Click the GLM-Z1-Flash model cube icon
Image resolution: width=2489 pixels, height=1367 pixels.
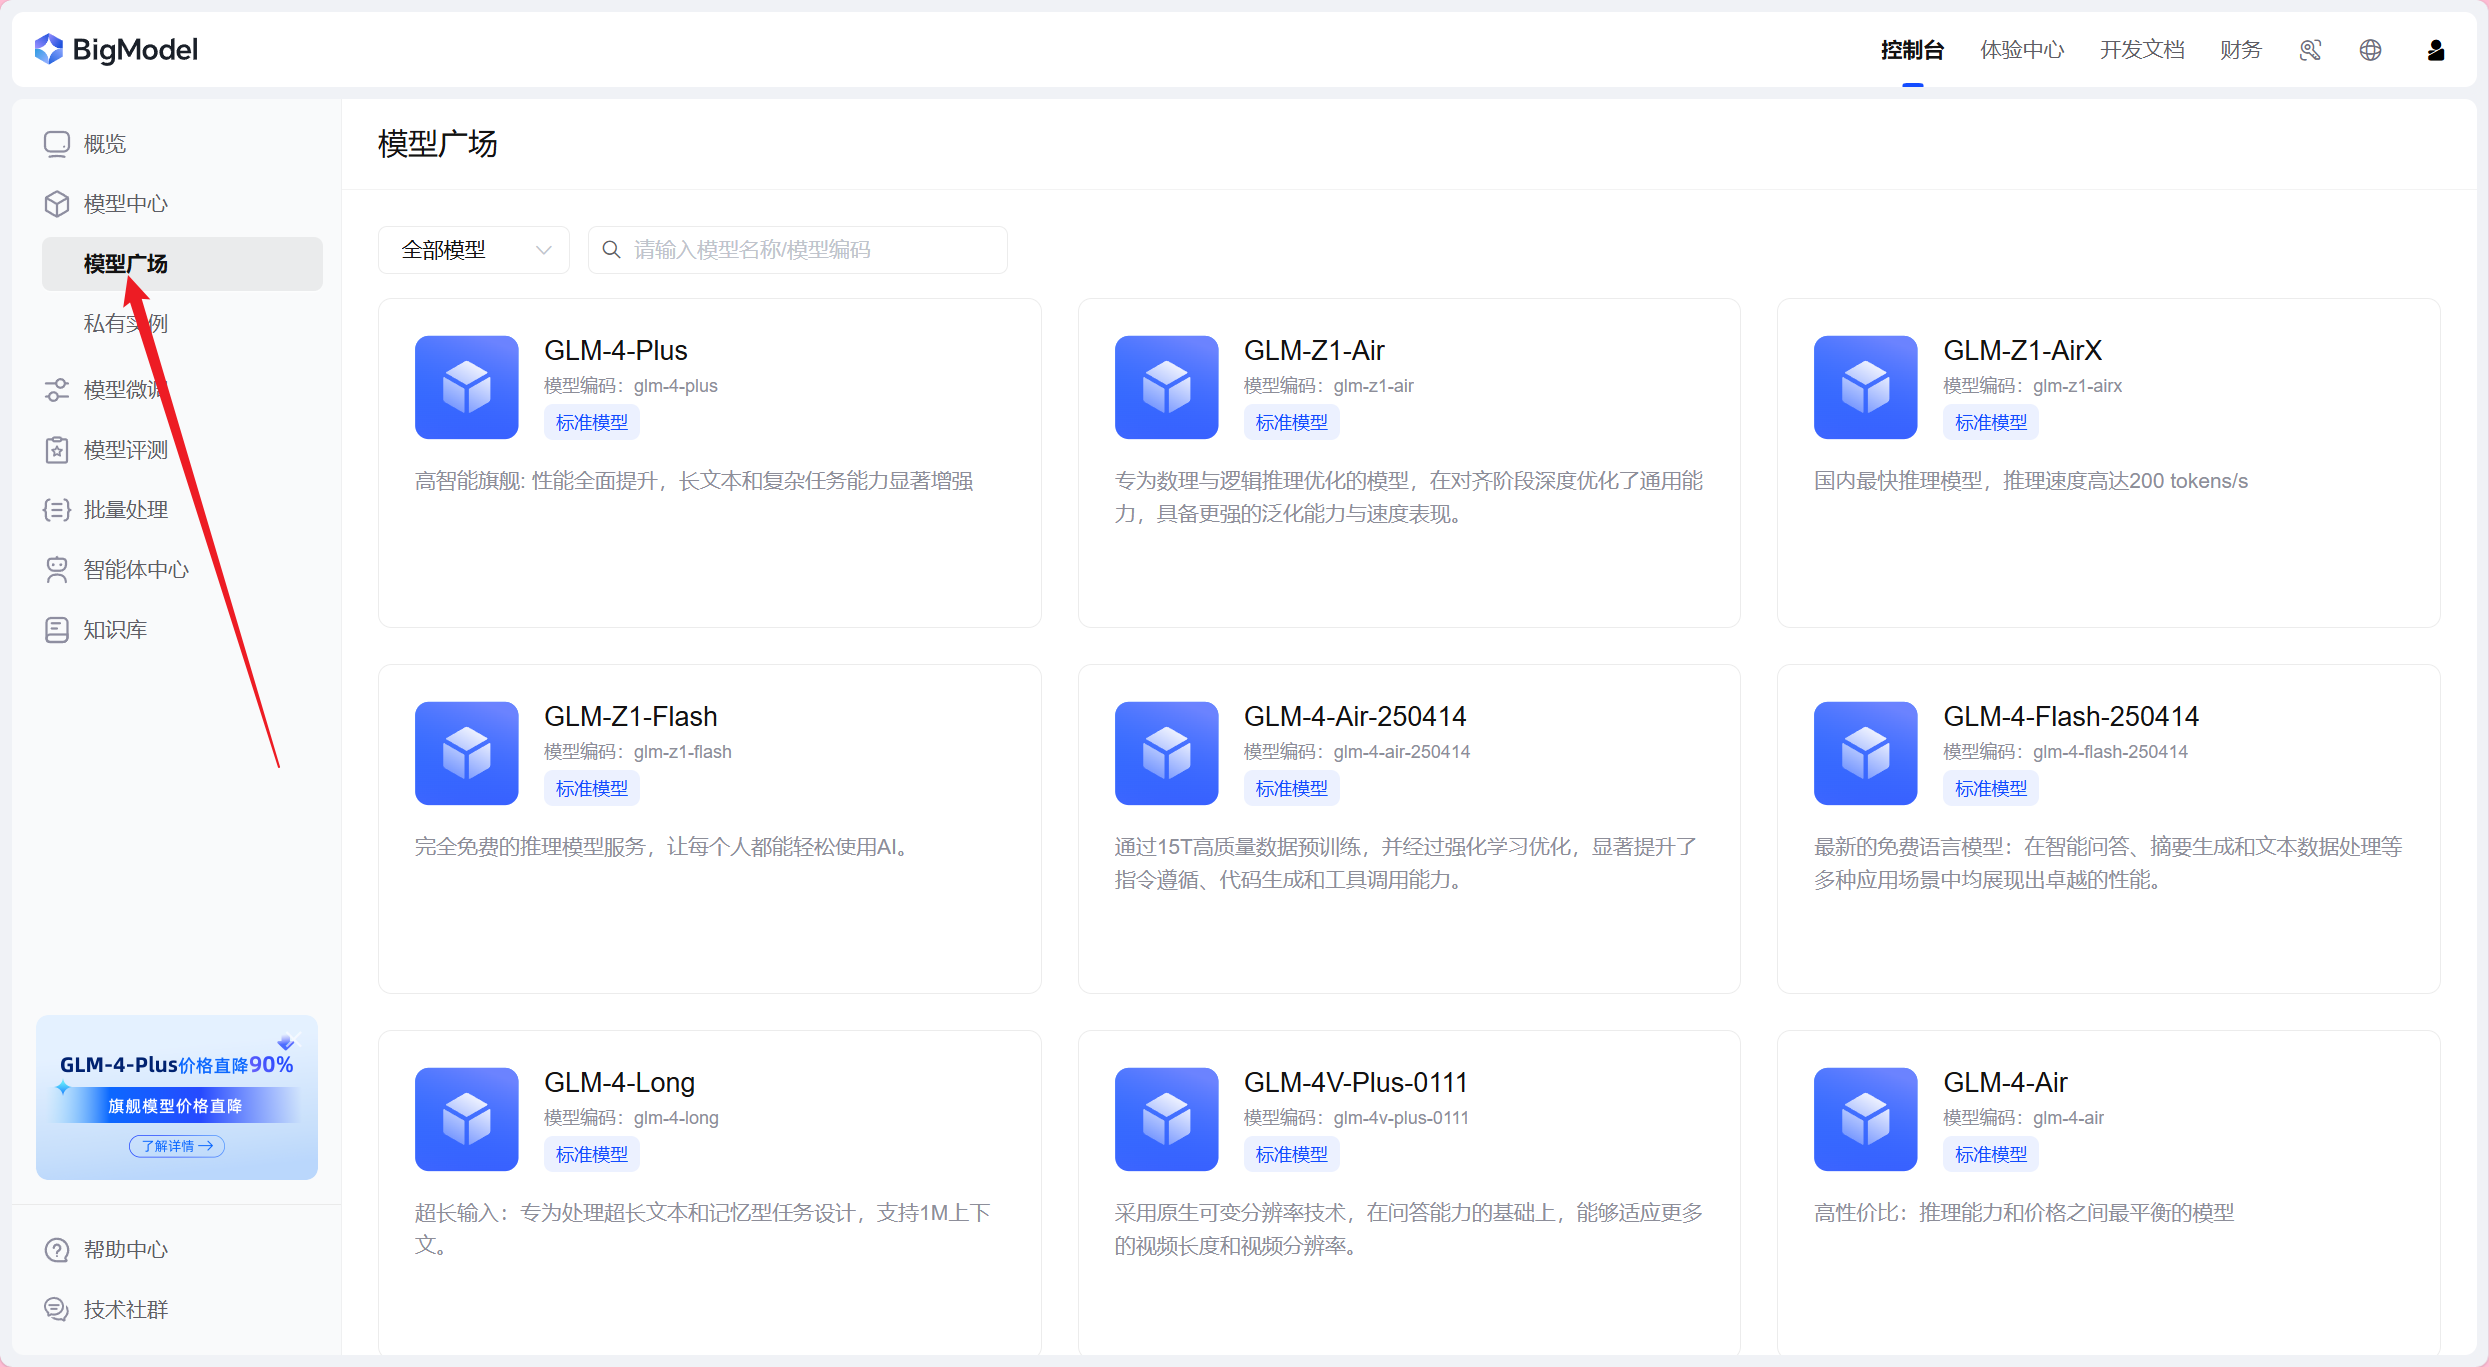click(x=467, y=753)
